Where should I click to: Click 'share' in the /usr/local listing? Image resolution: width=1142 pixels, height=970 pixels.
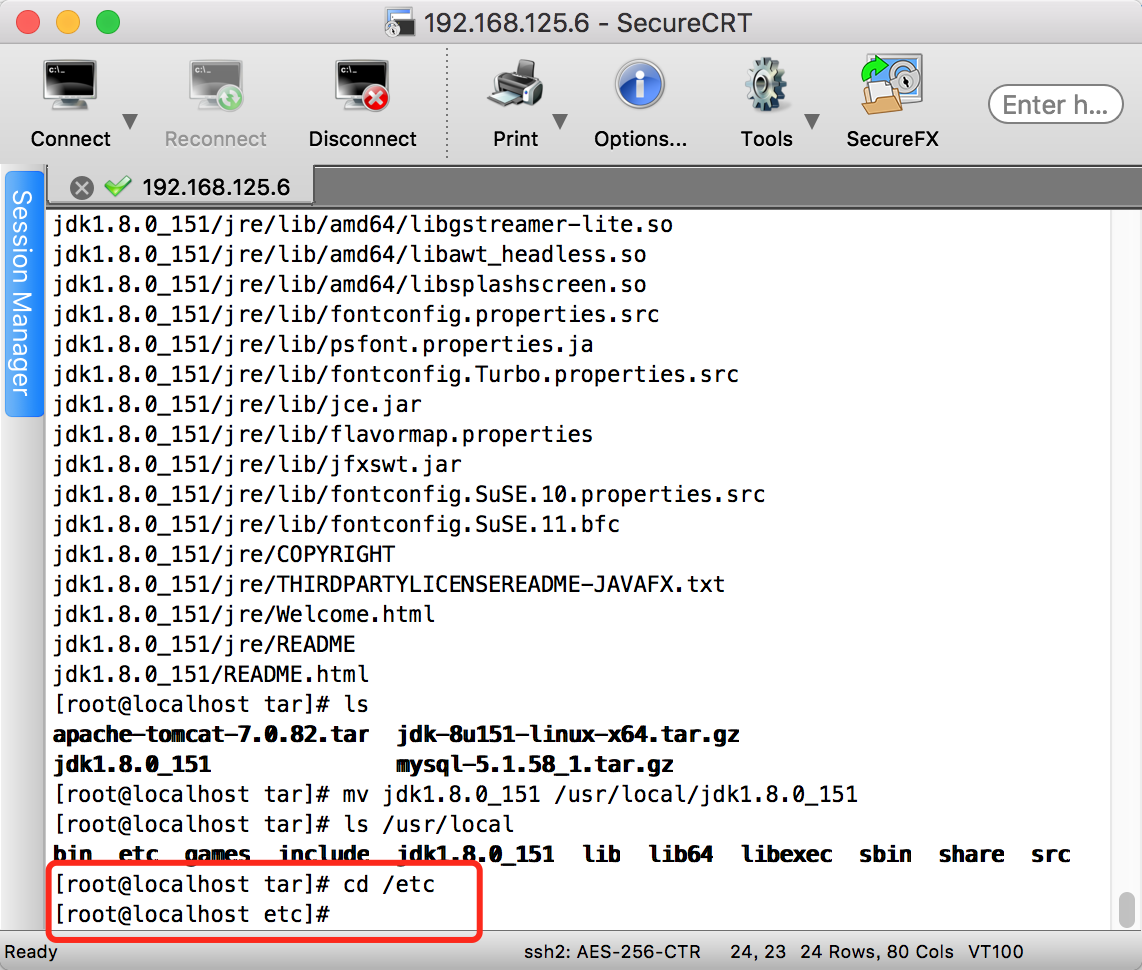[x=972, y=854]
